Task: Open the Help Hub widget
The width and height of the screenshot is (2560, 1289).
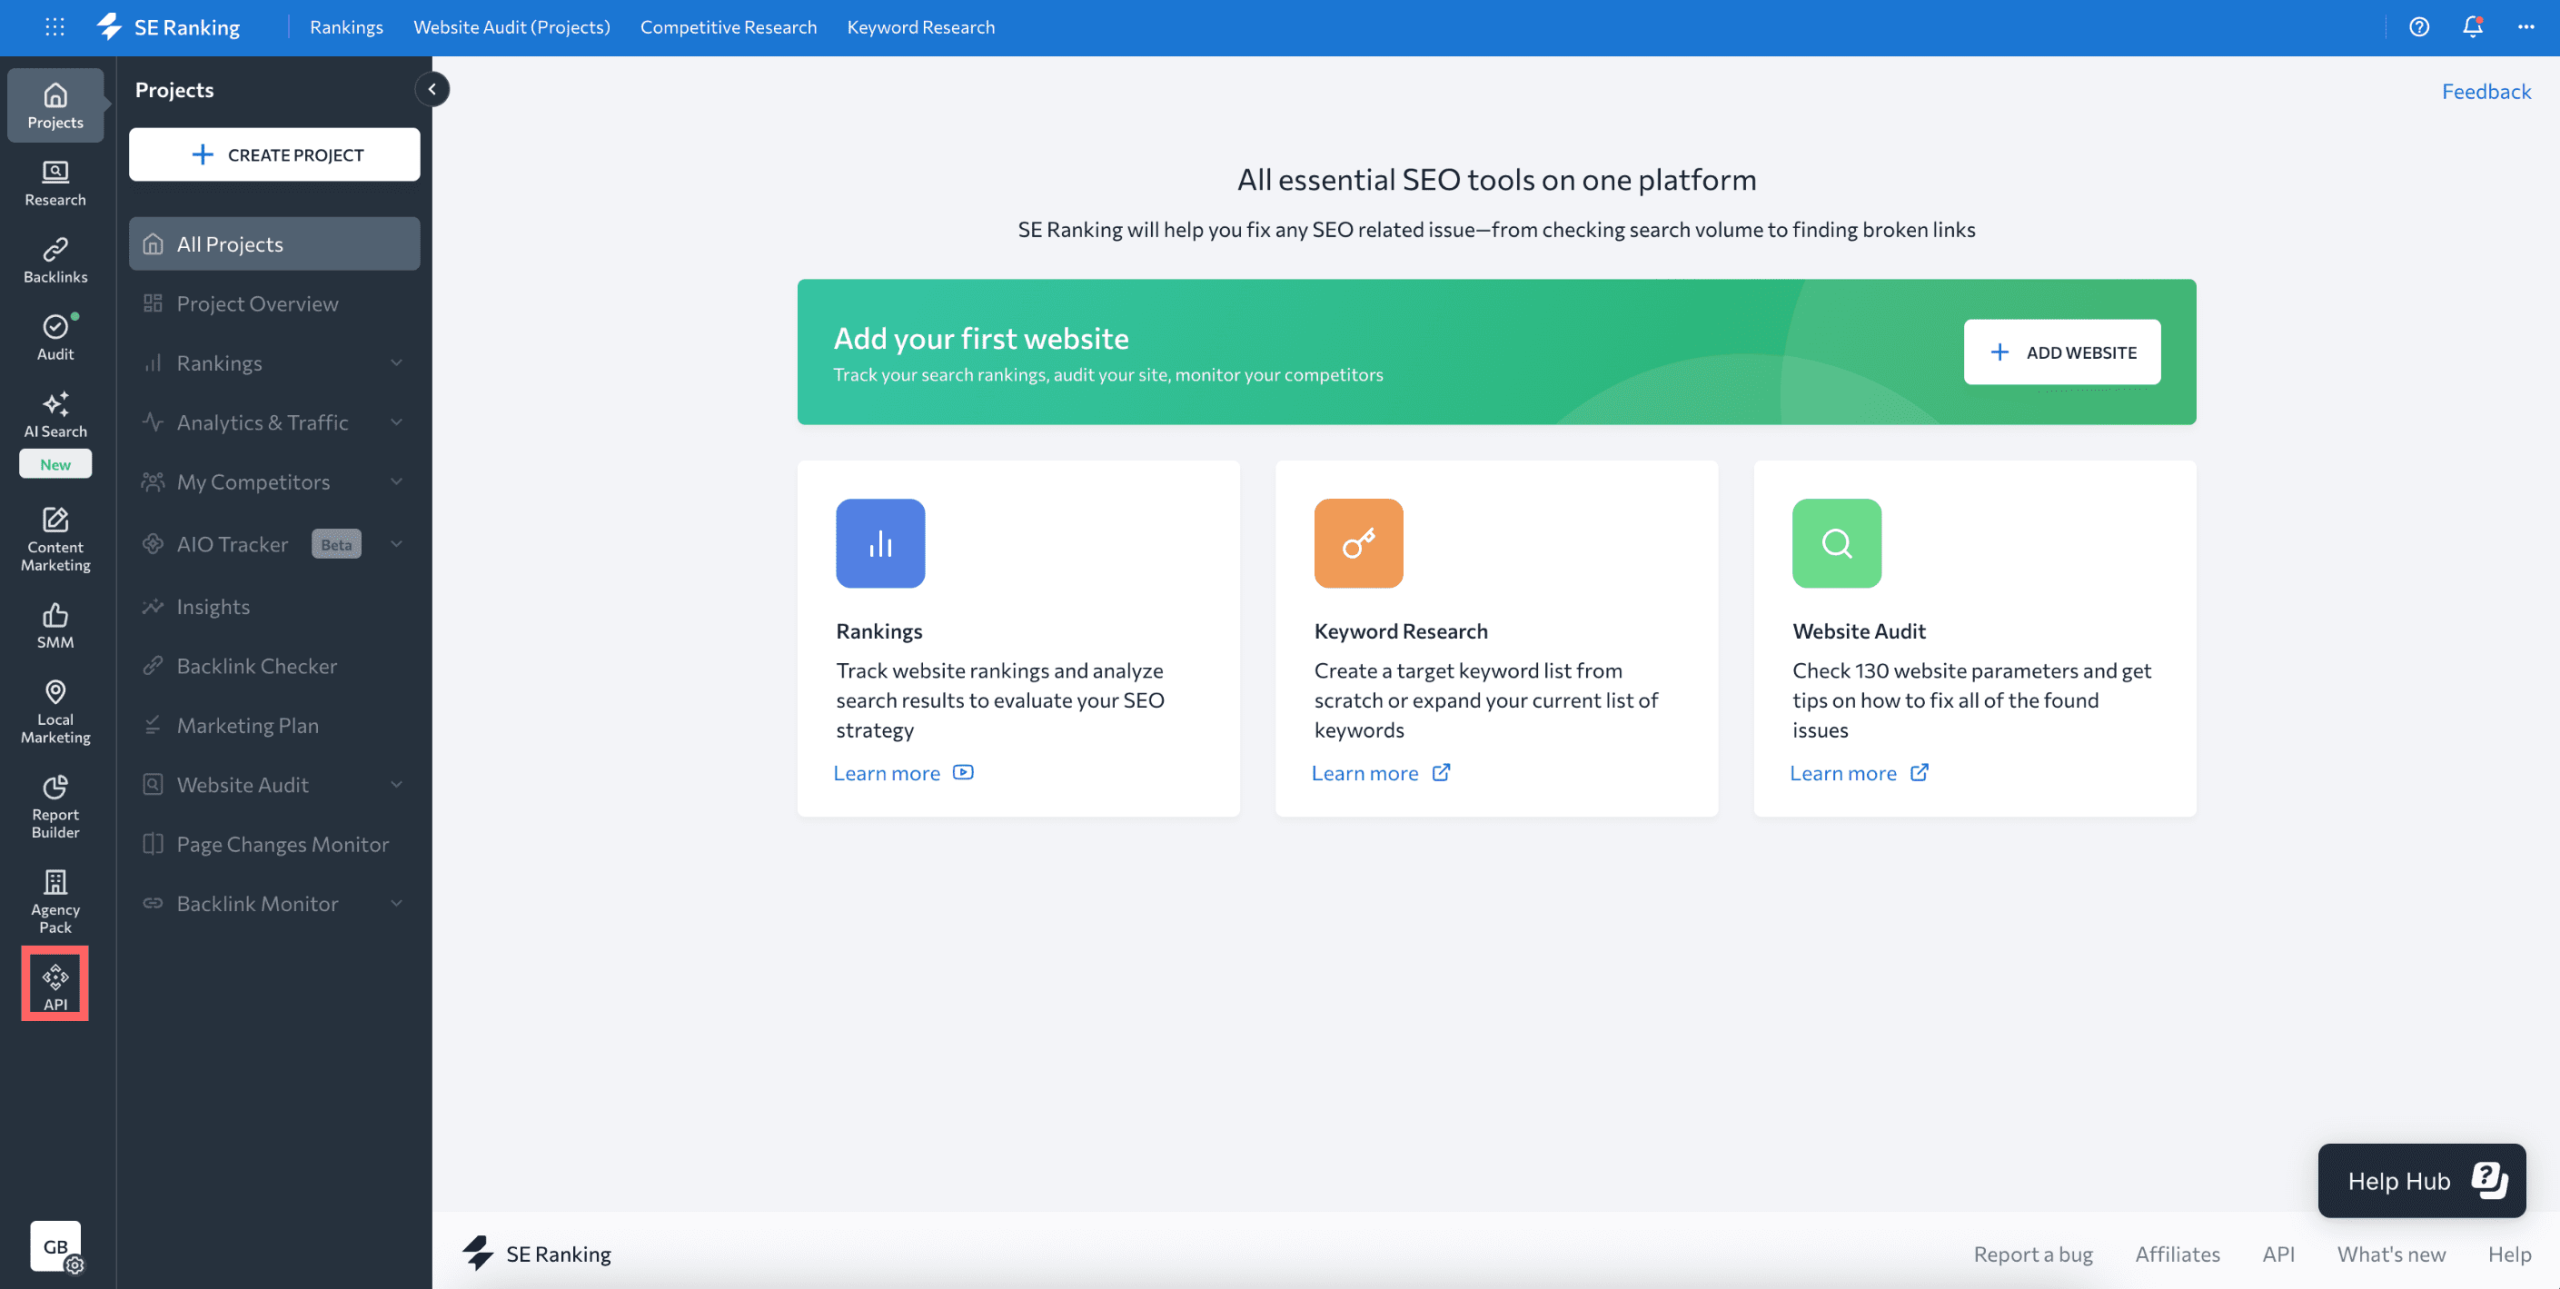Action: (2420, 1180)
